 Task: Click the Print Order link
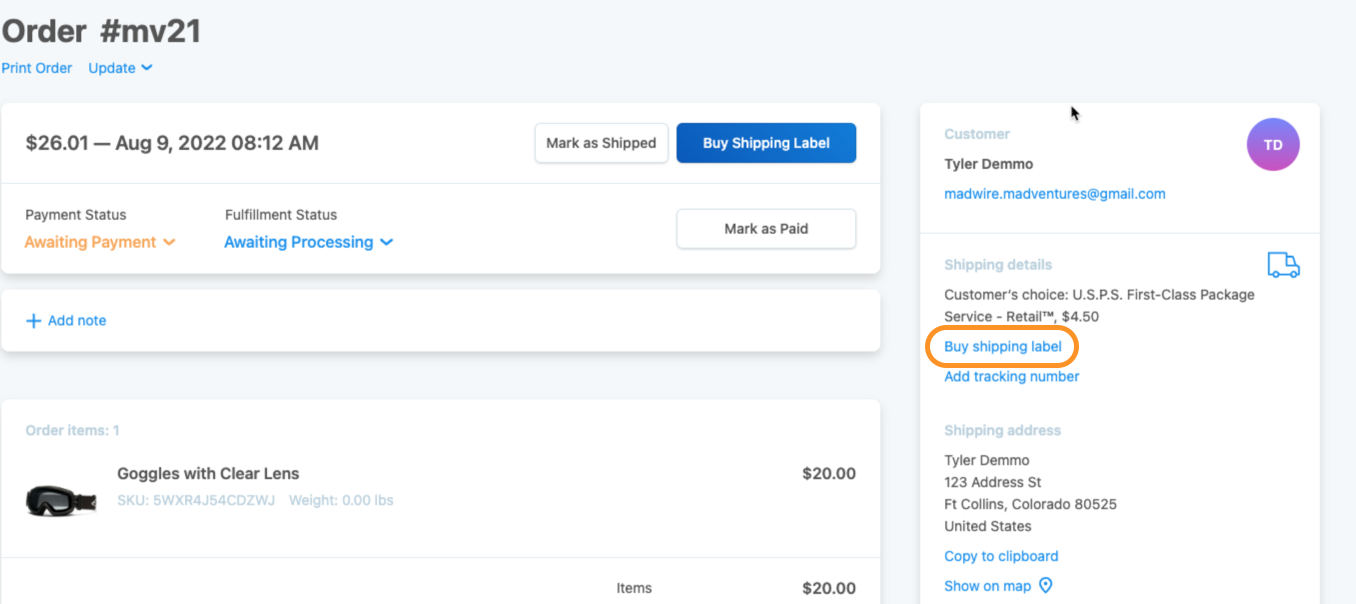pos(37,68)
